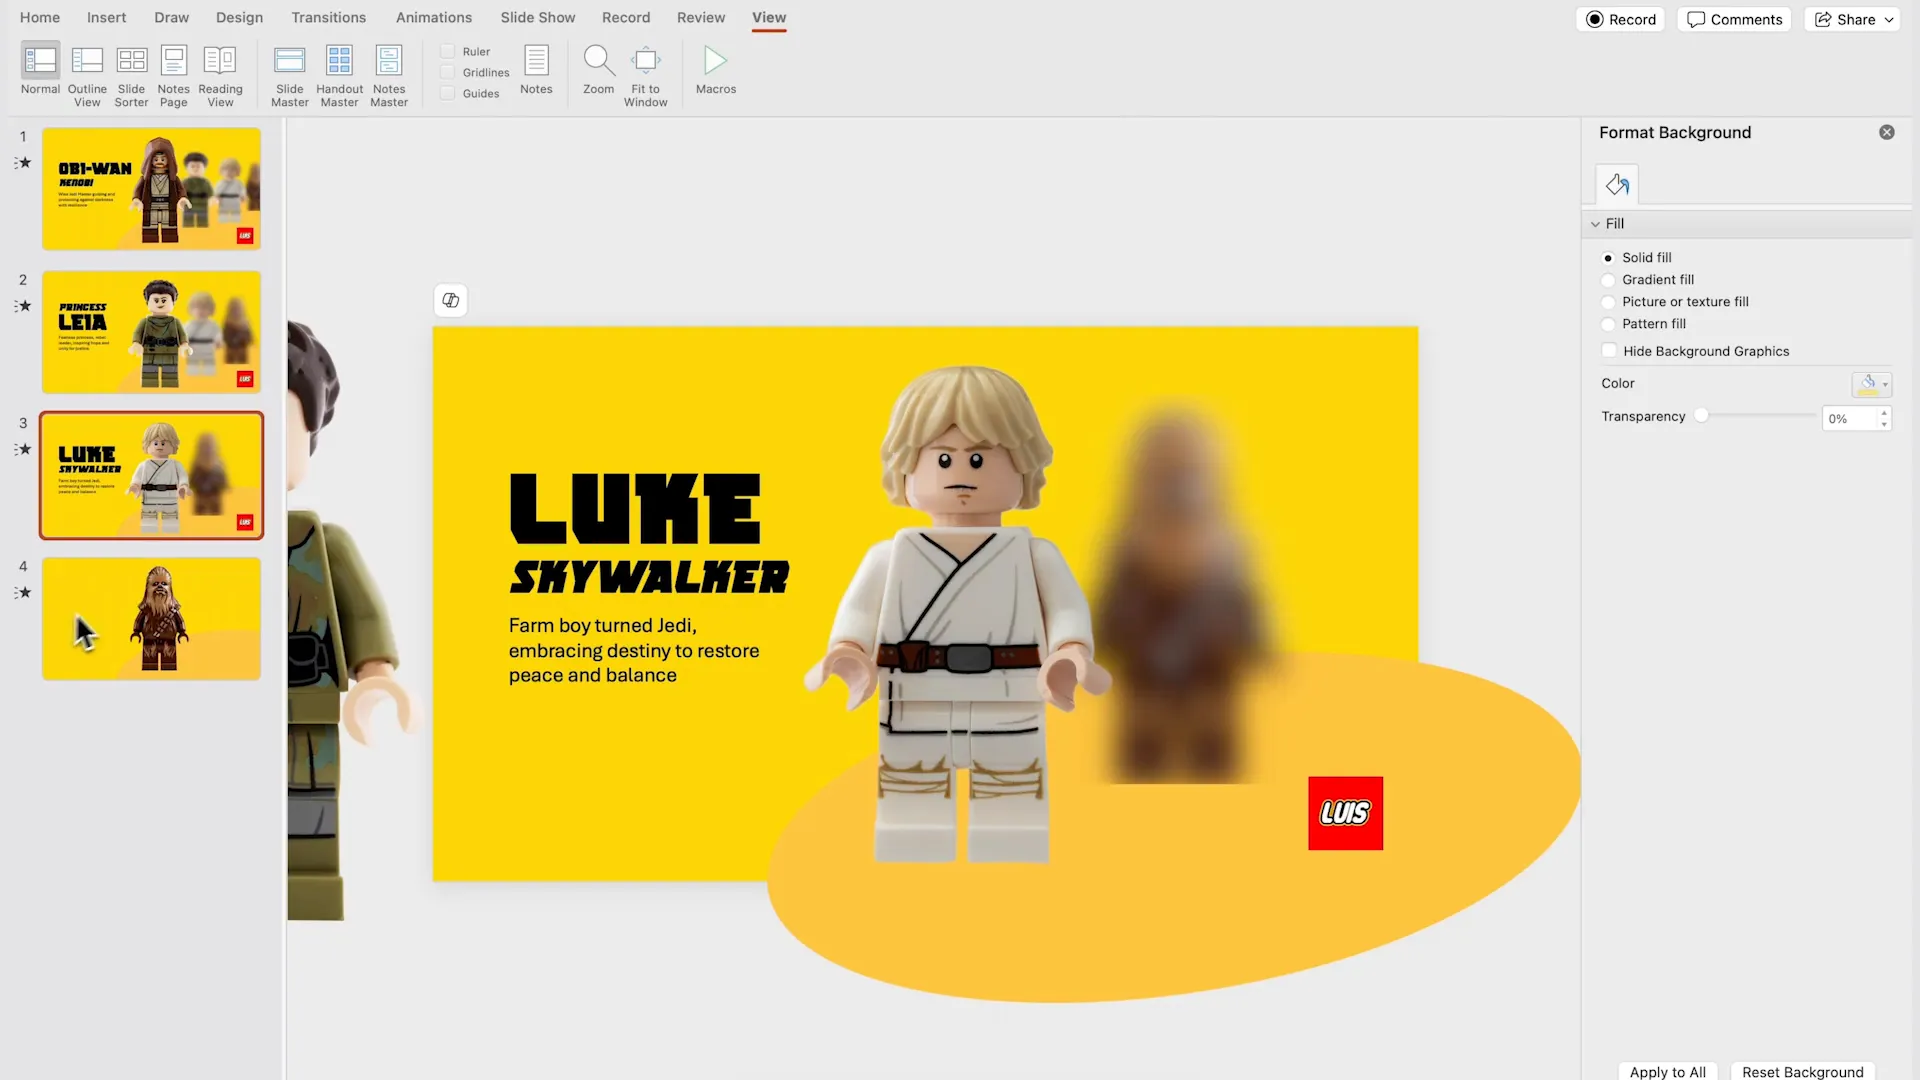Toggle the Notes pane button
Image resolution: width=1920 pixels, height=1080 pixels.
click(536, 70)
